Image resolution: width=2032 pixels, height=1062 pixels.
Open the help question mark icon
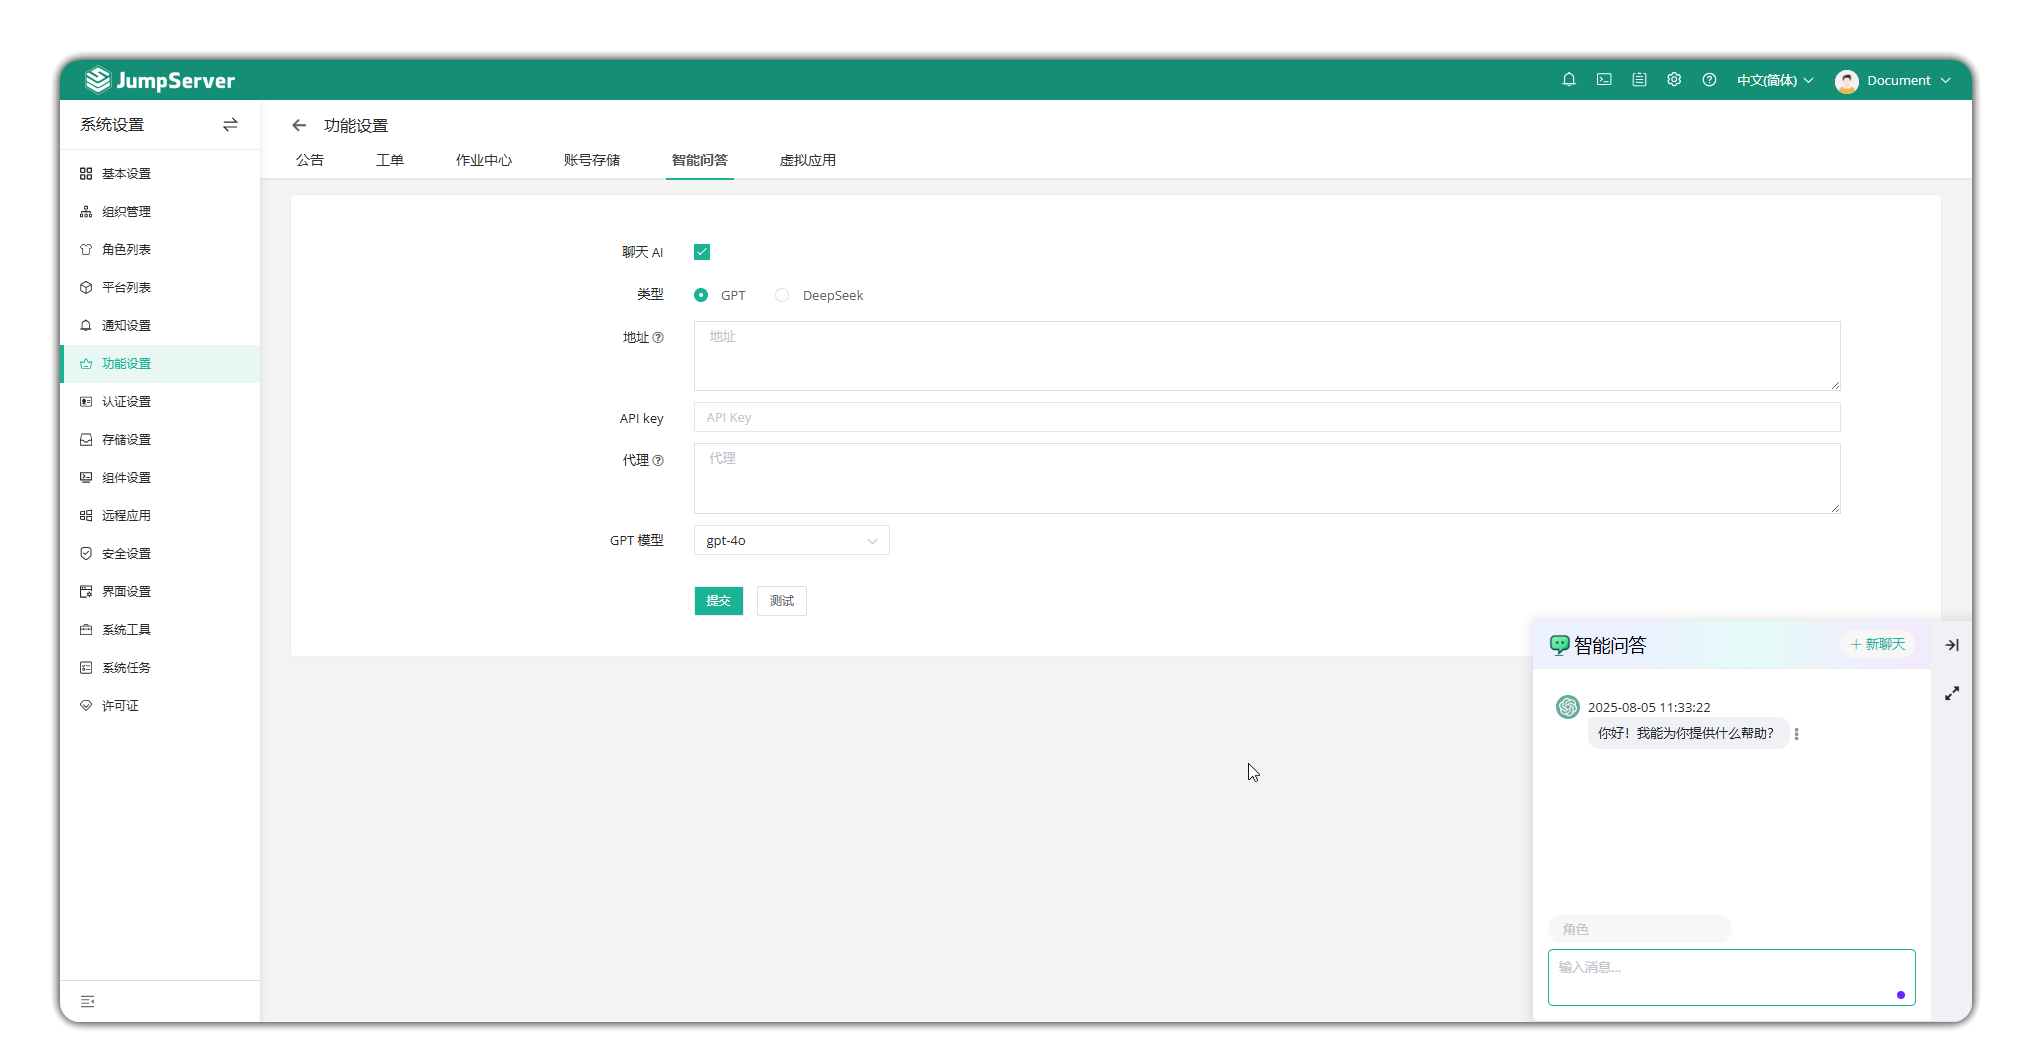1709,80
